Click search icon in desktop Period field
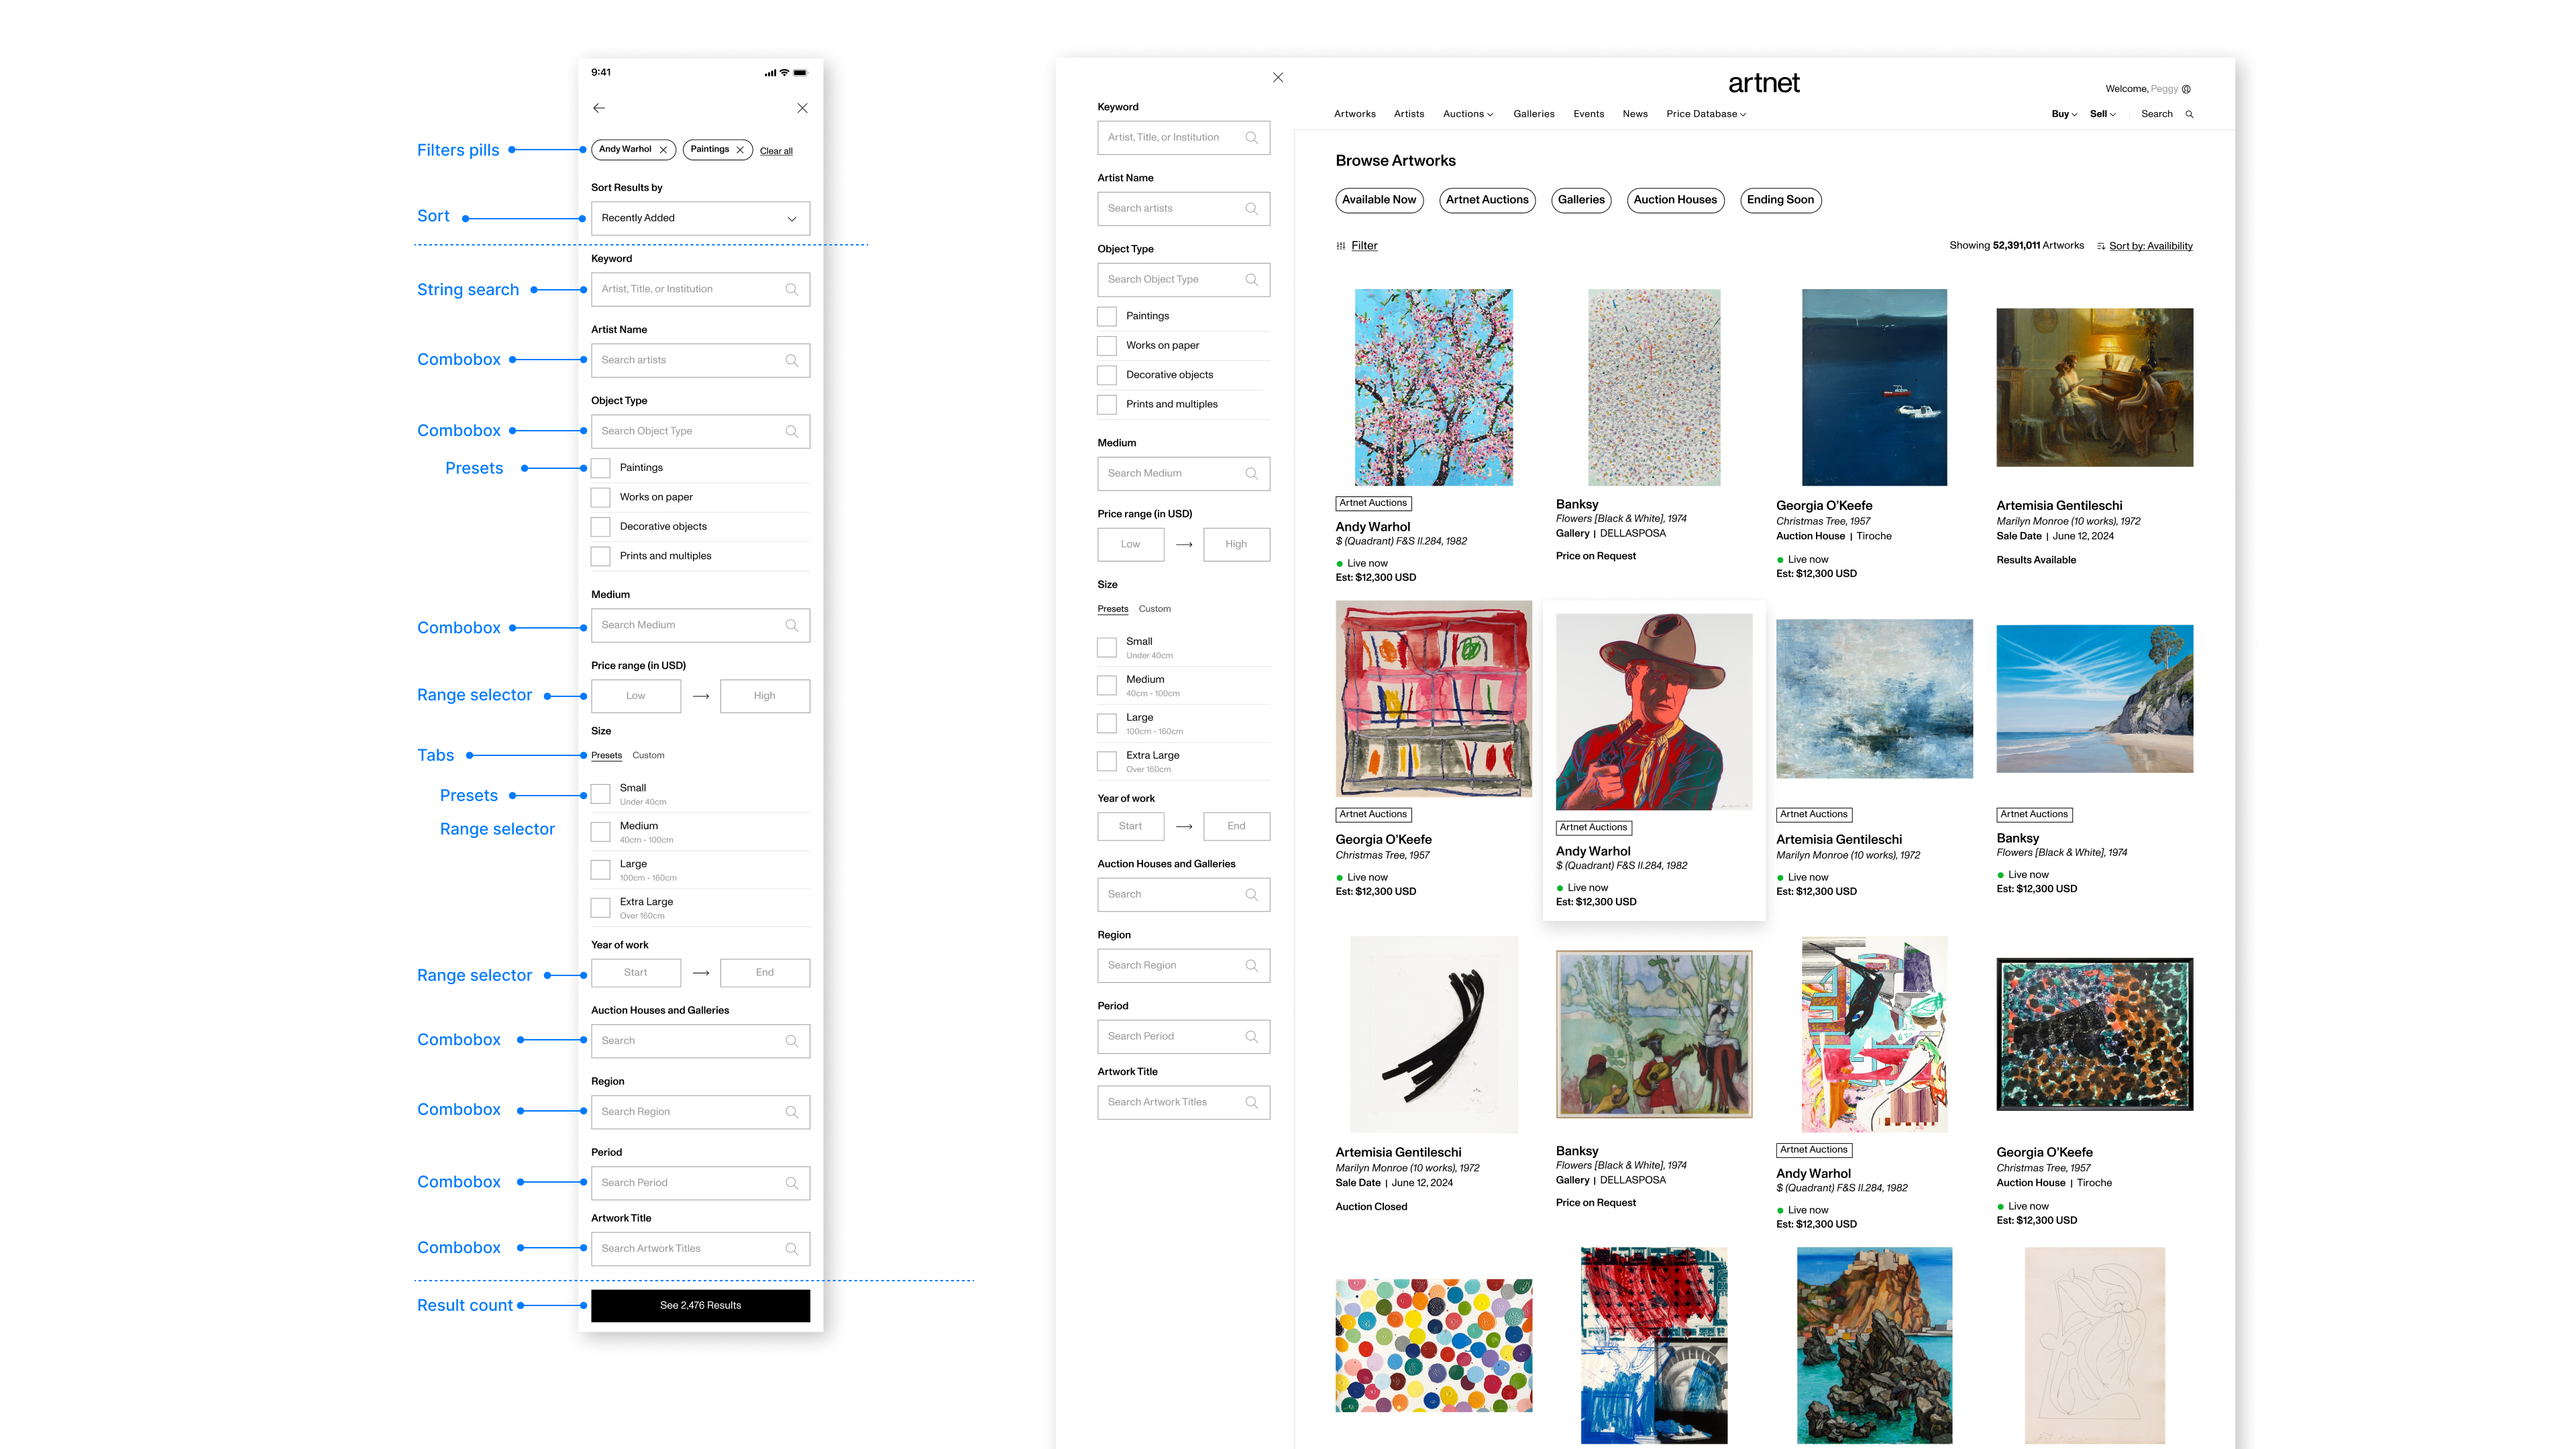 coord(1252,1037)
